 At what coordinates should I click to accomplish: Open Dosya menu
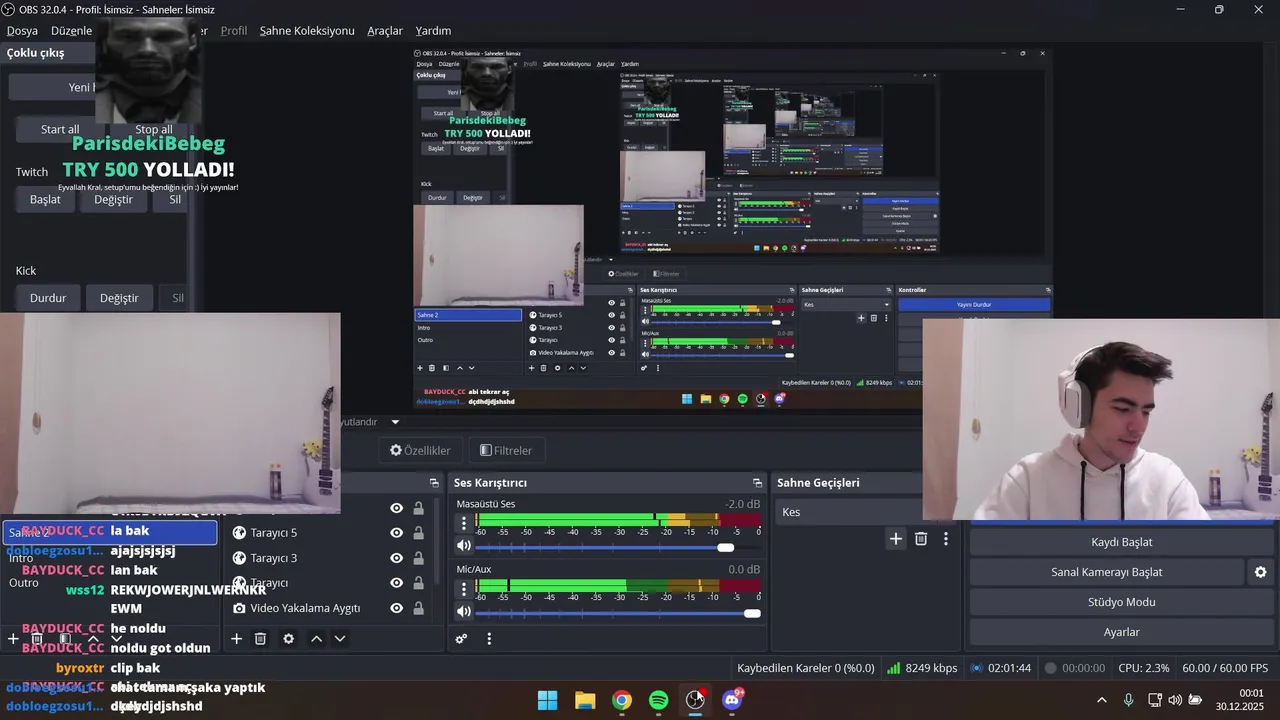point(22,31)
